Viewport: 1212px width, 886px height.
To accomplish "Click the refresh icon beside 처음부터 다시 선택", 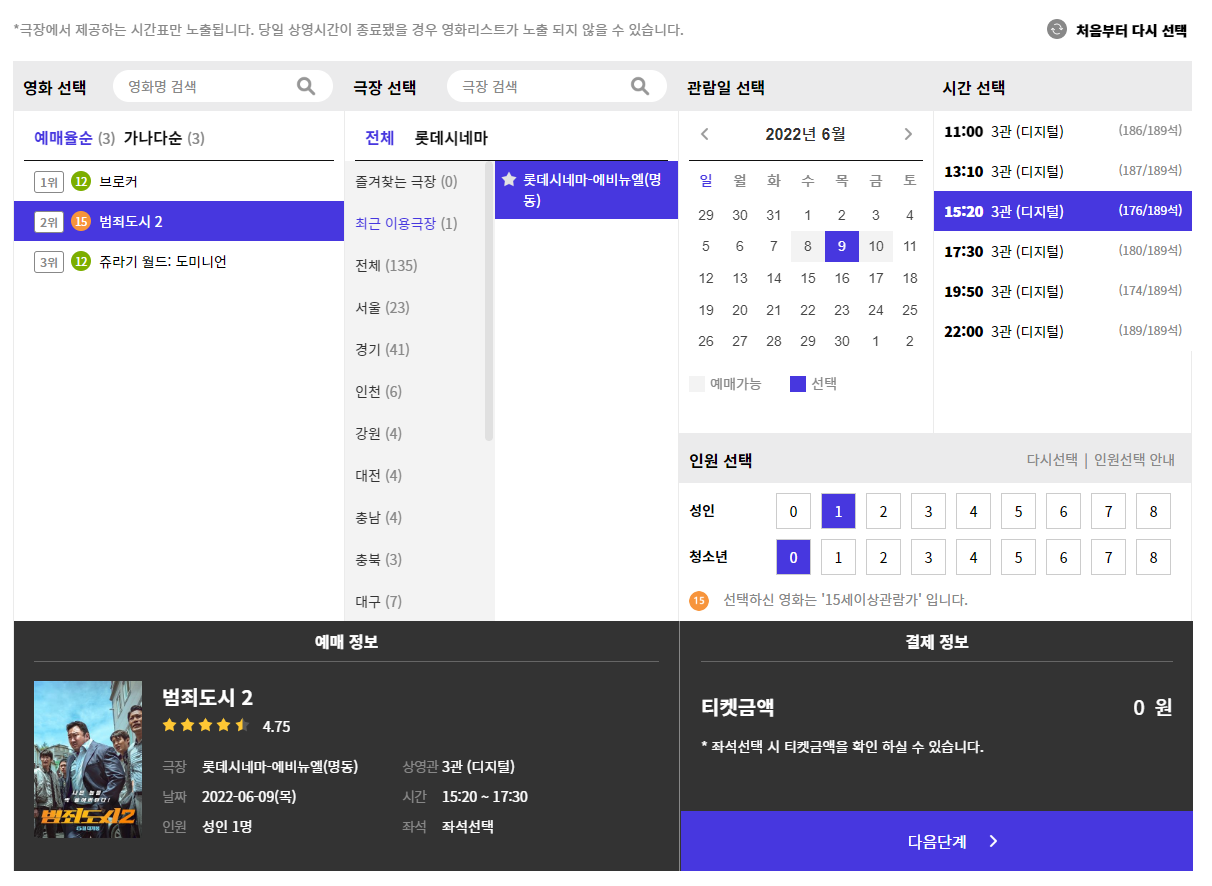I will click(x=1057, y=30).
